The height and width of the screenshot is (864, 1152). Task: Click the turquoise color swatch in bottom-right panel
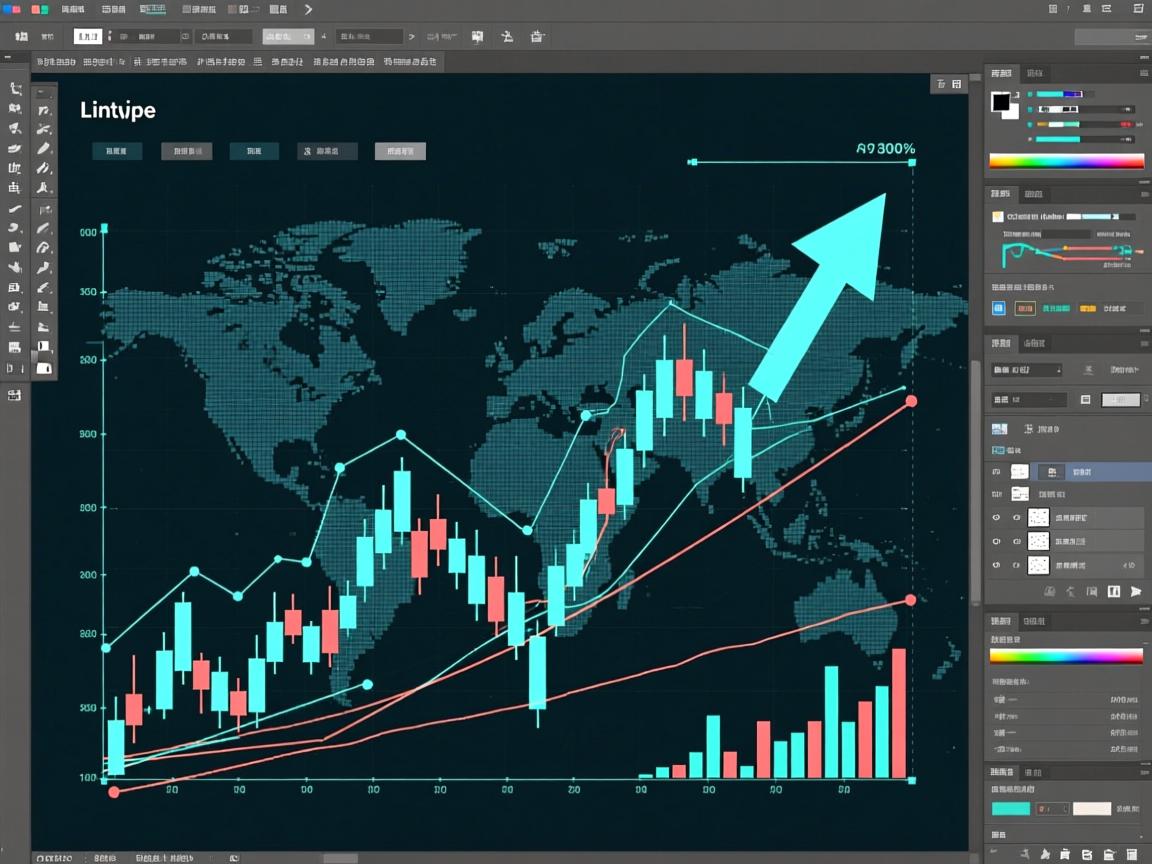coord(1009,808)
